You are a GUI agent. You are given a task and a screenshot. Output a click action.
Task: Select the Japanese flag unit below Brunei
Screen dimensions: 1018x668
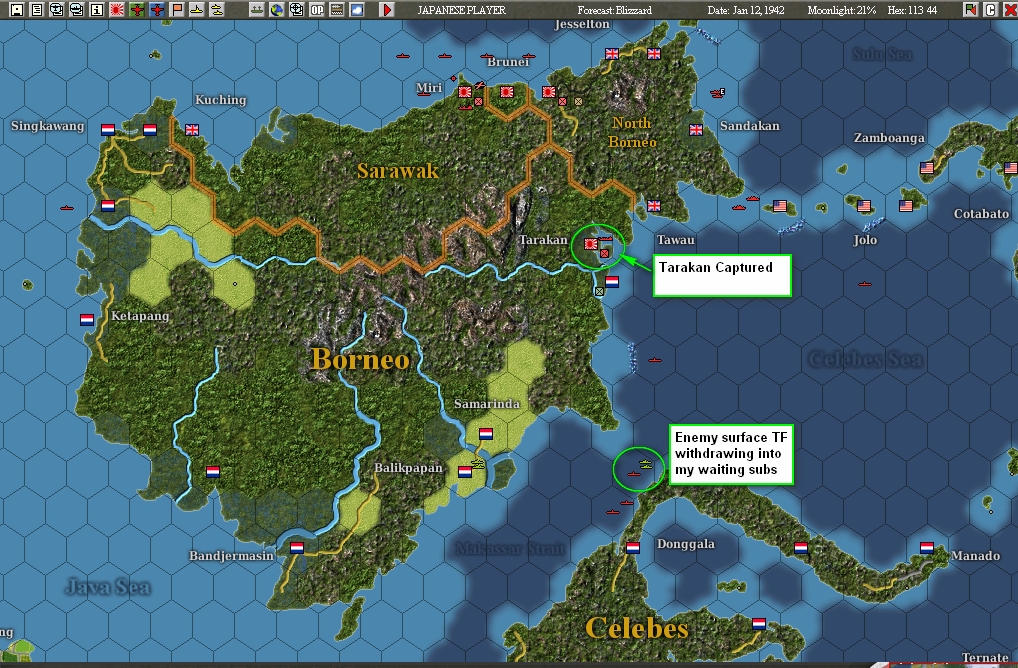pyautogui.click(x=507, y=92)
